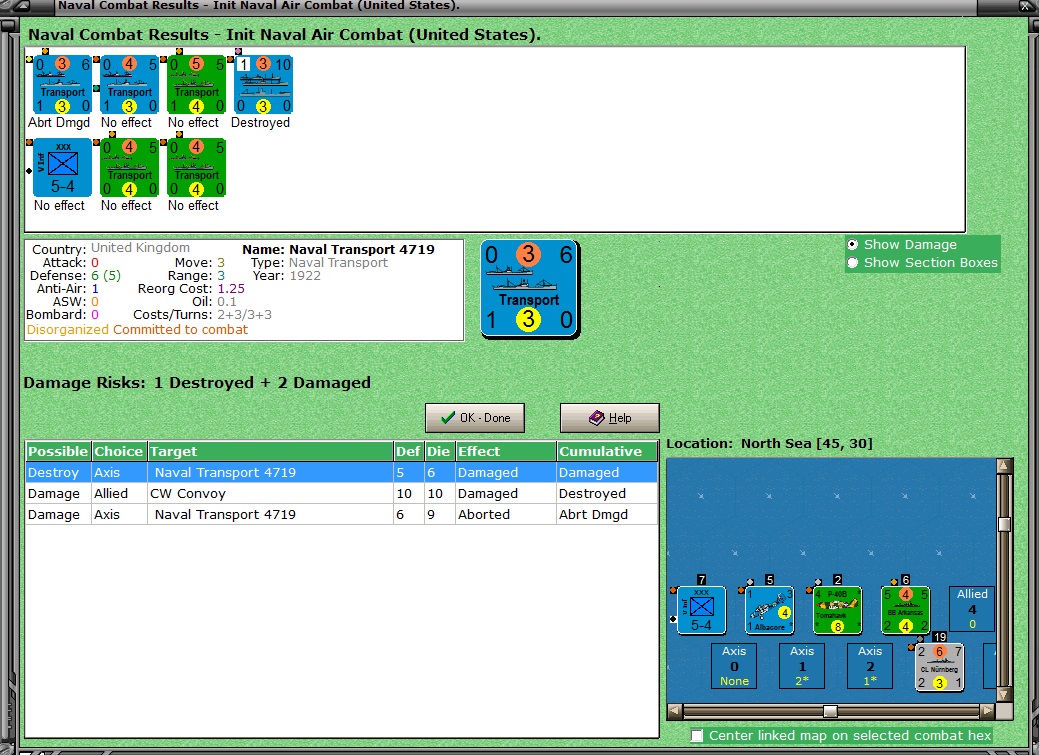The image size is (1039, 755).
Task: Click the Def column header
Action: 408,451
